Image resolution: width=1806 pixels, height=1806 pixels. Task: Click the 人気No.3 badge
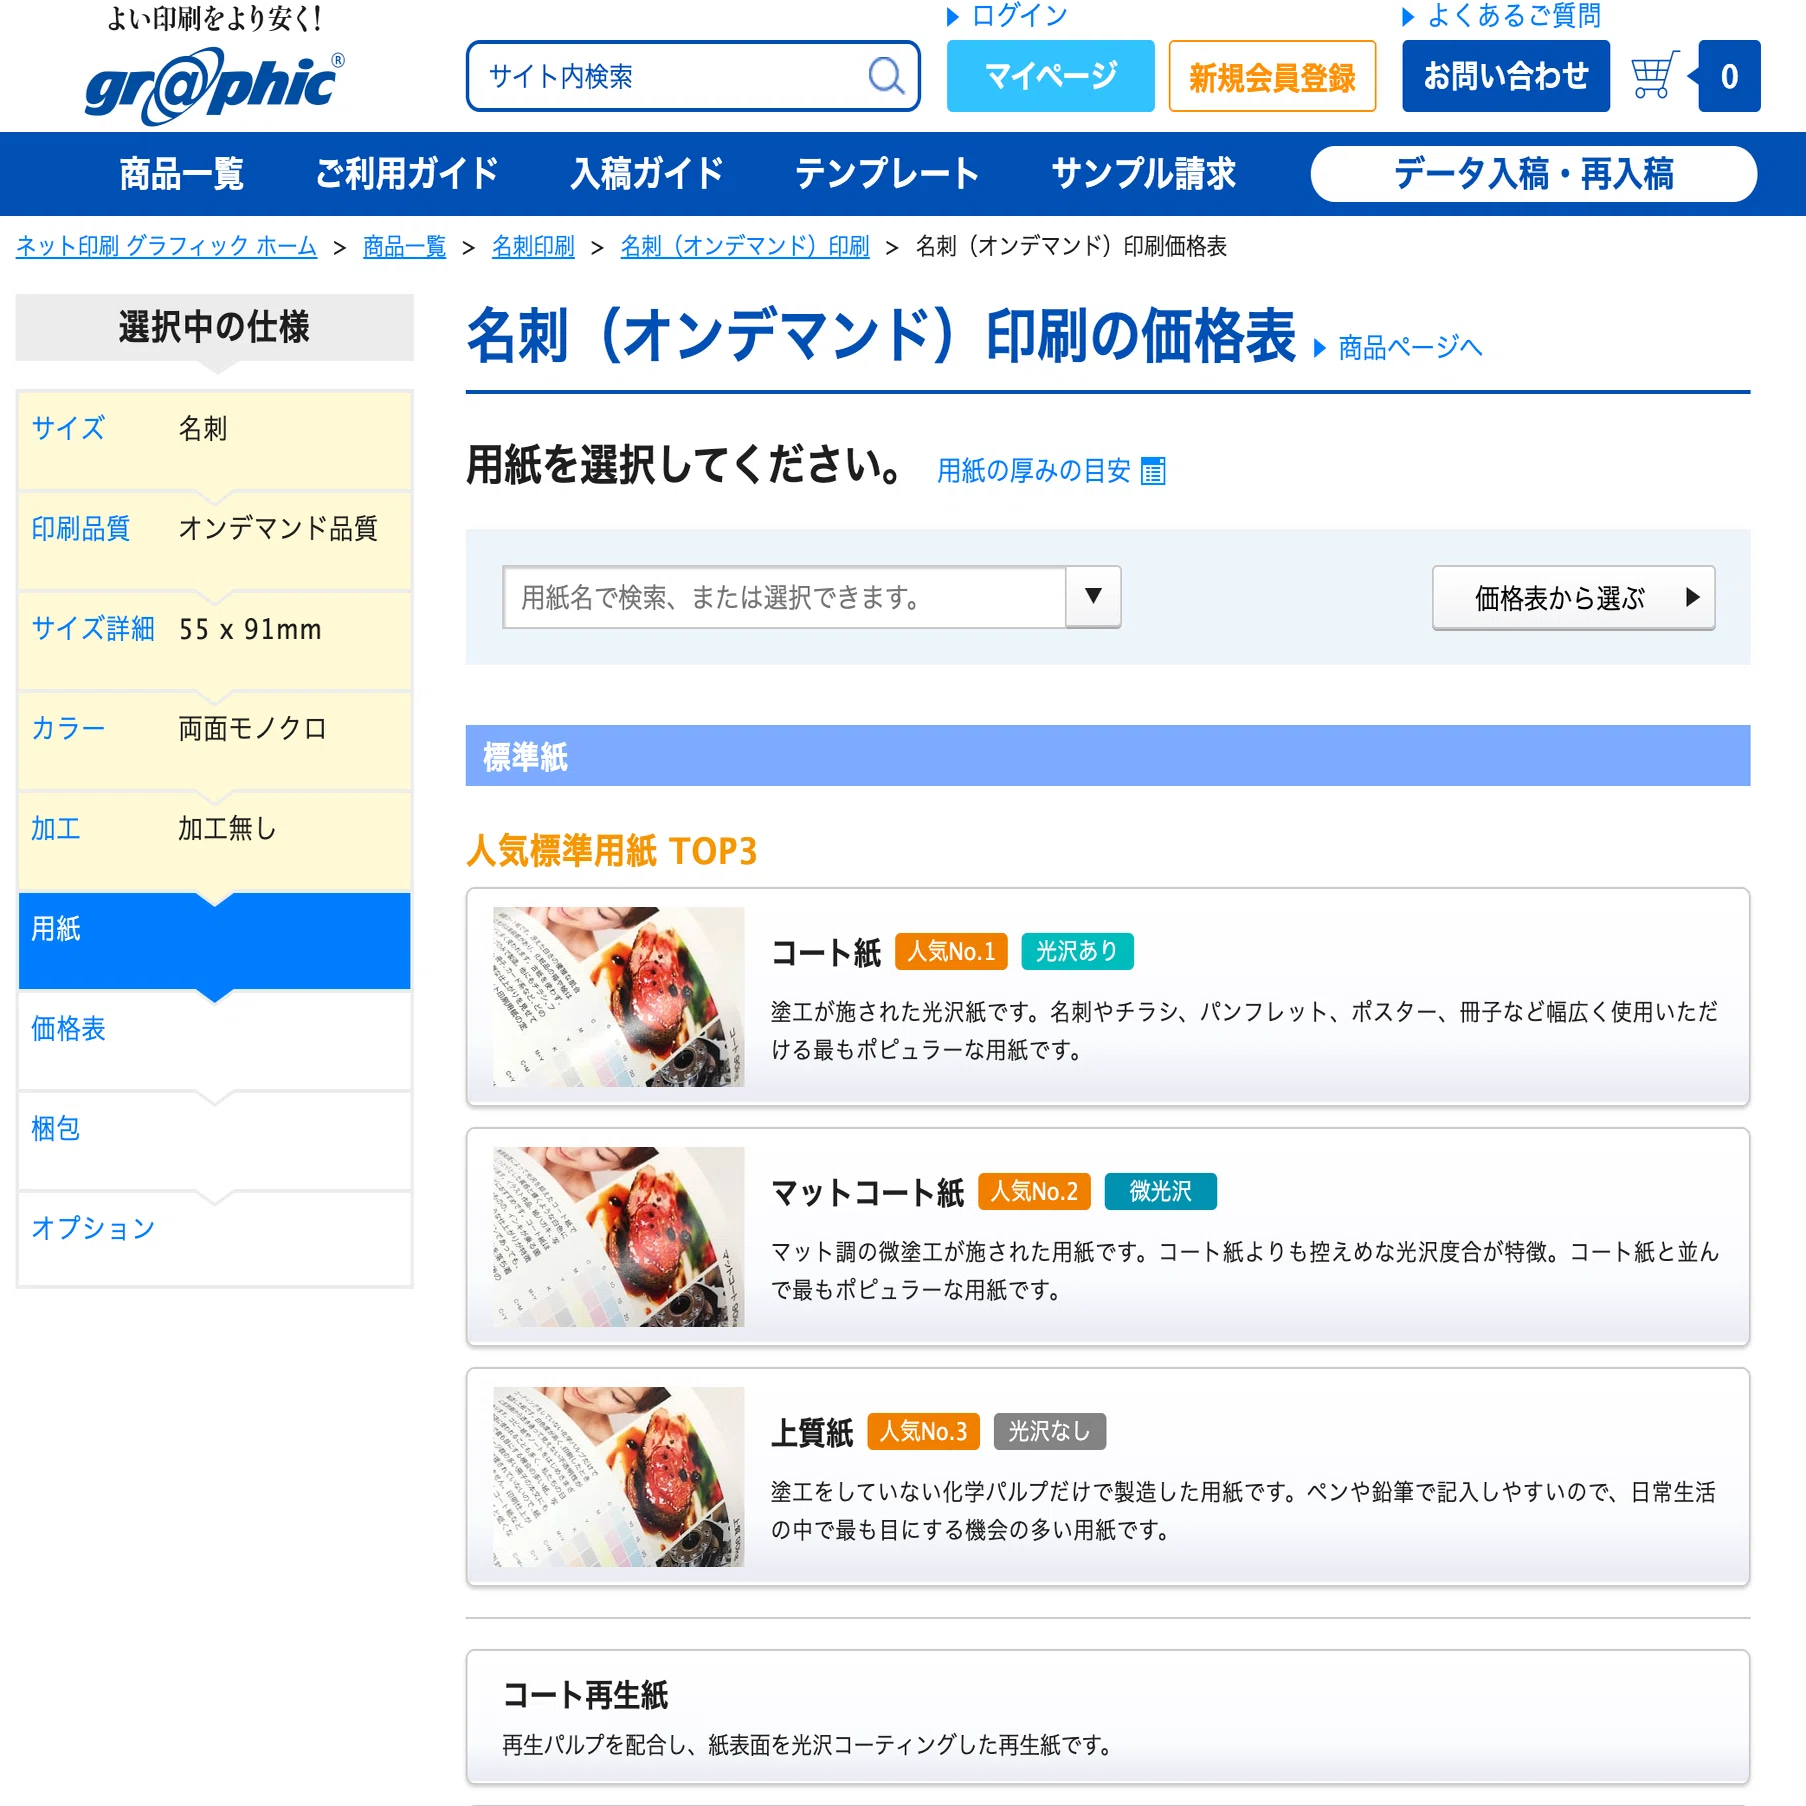923,1431
